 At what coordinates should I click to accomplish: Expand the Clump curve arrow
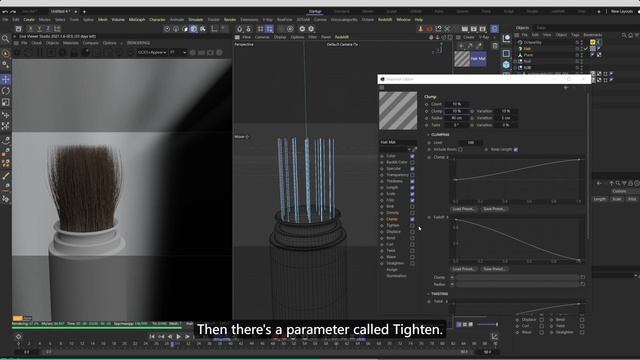click(448, 157)
